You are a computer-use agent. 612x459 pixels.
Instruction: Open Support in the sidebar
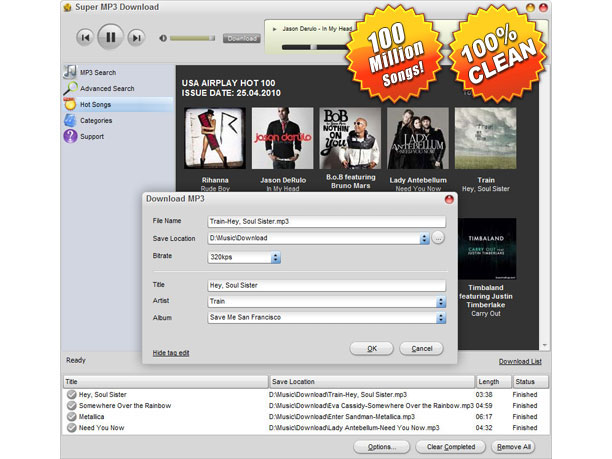click(92, 137)
